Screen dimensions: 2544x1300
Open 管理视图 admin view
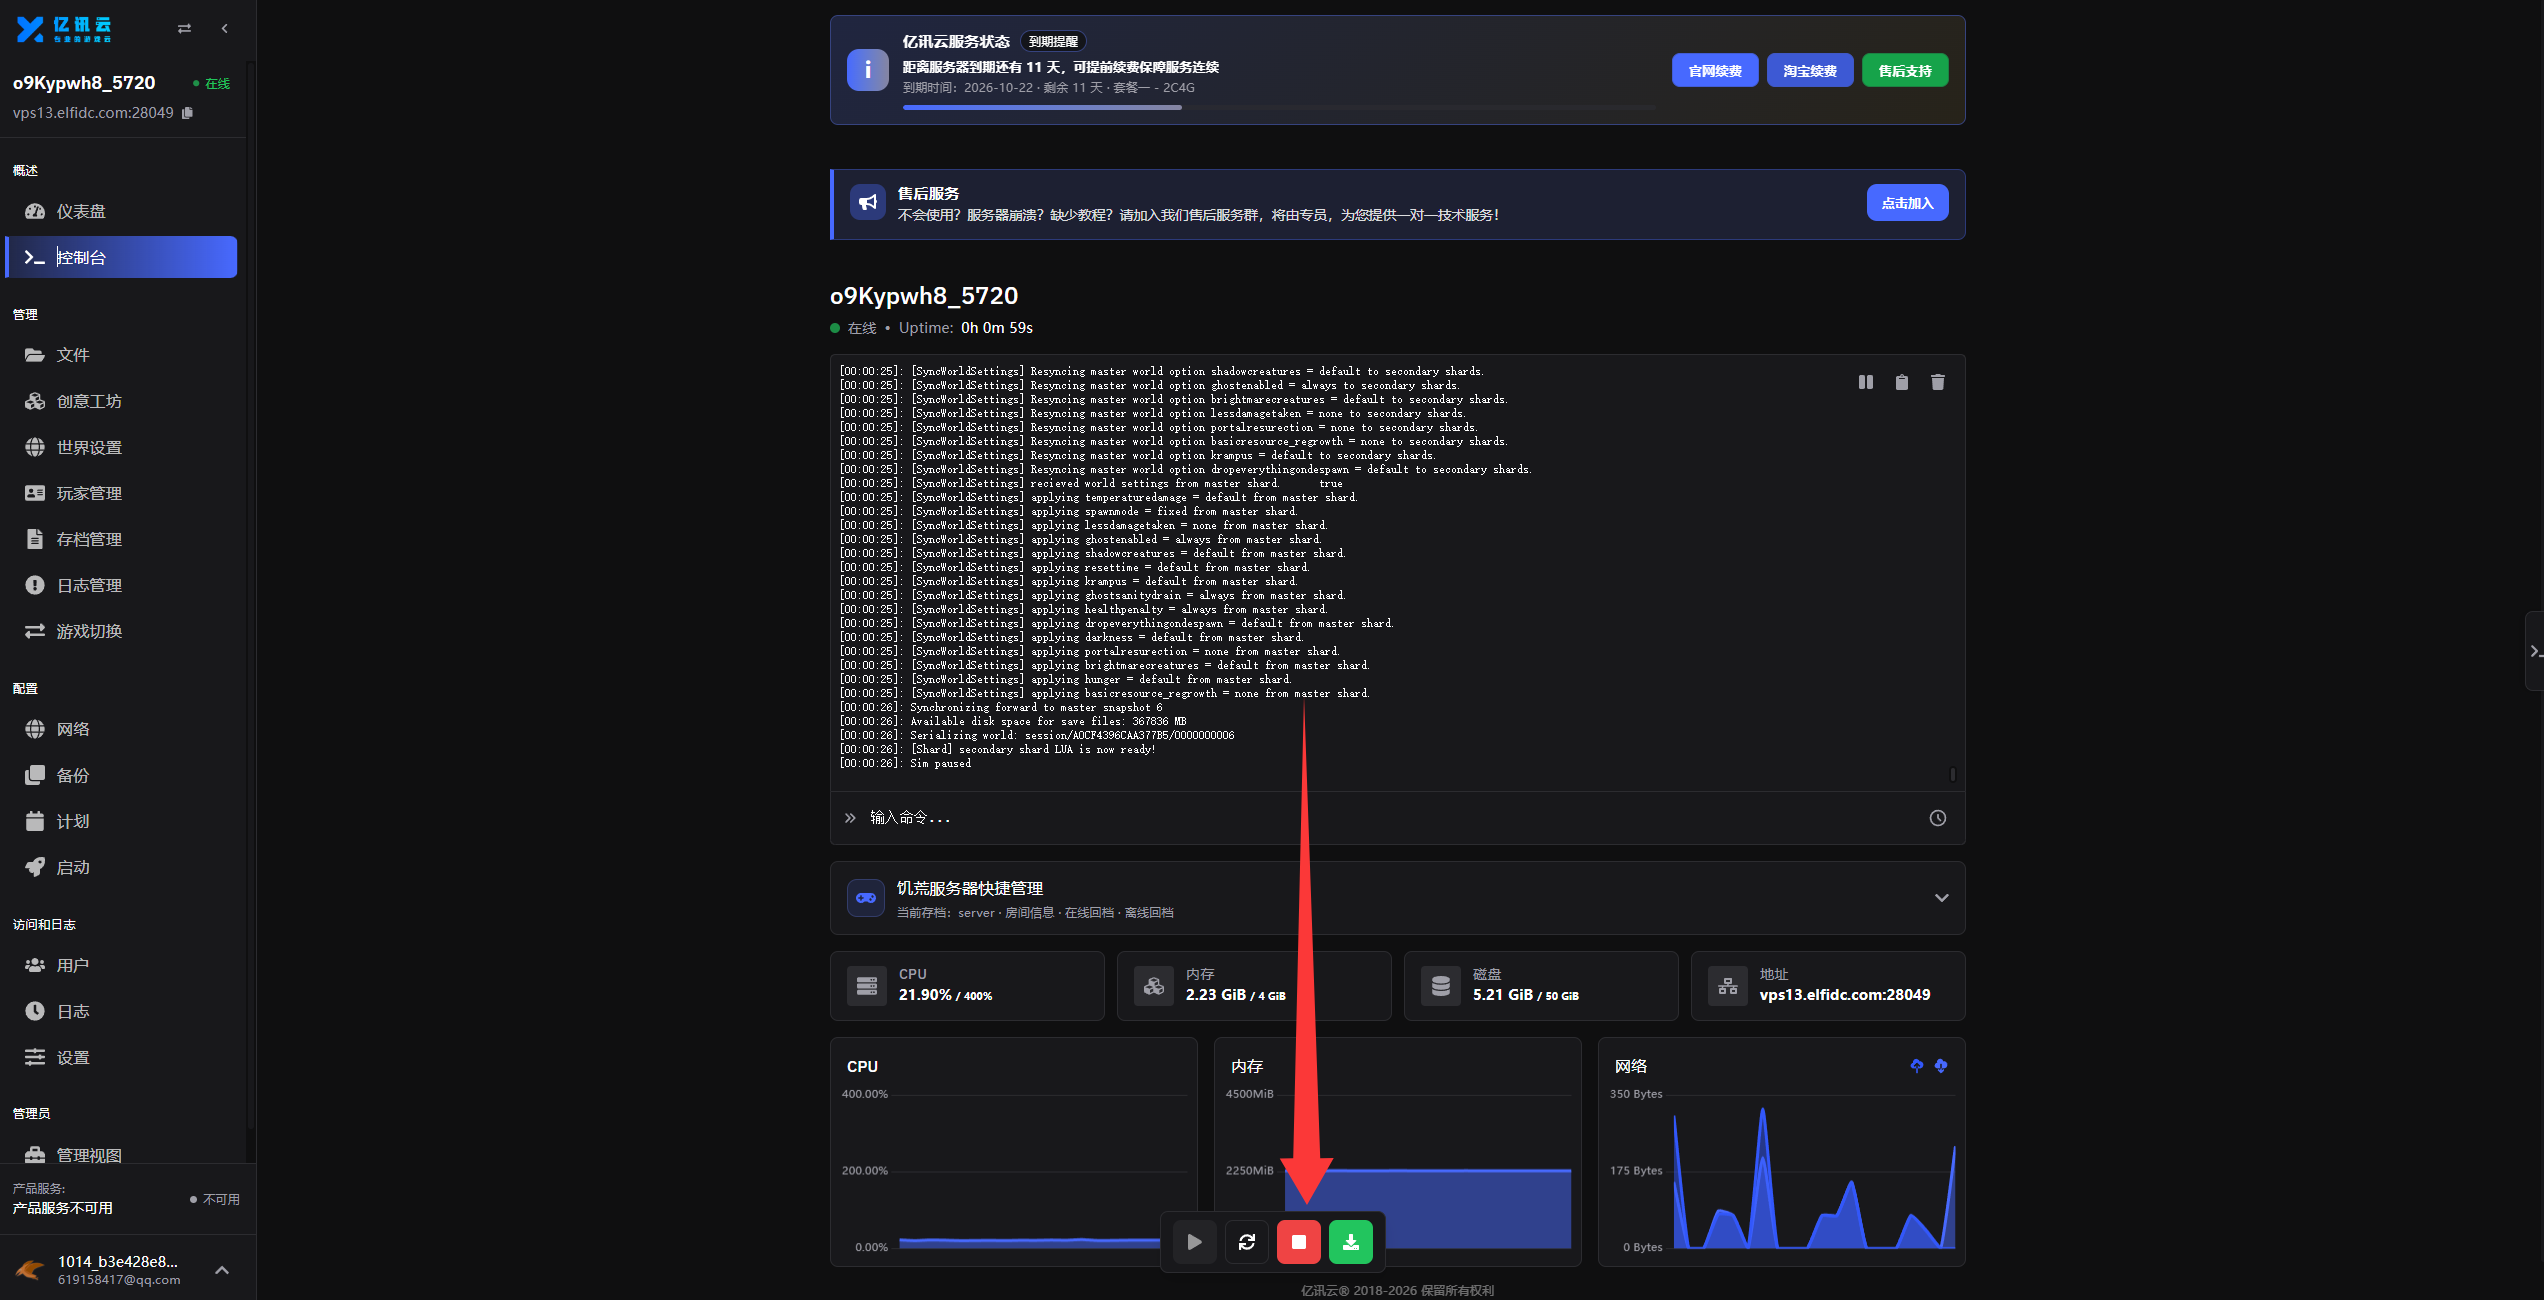click(121, 1154)
